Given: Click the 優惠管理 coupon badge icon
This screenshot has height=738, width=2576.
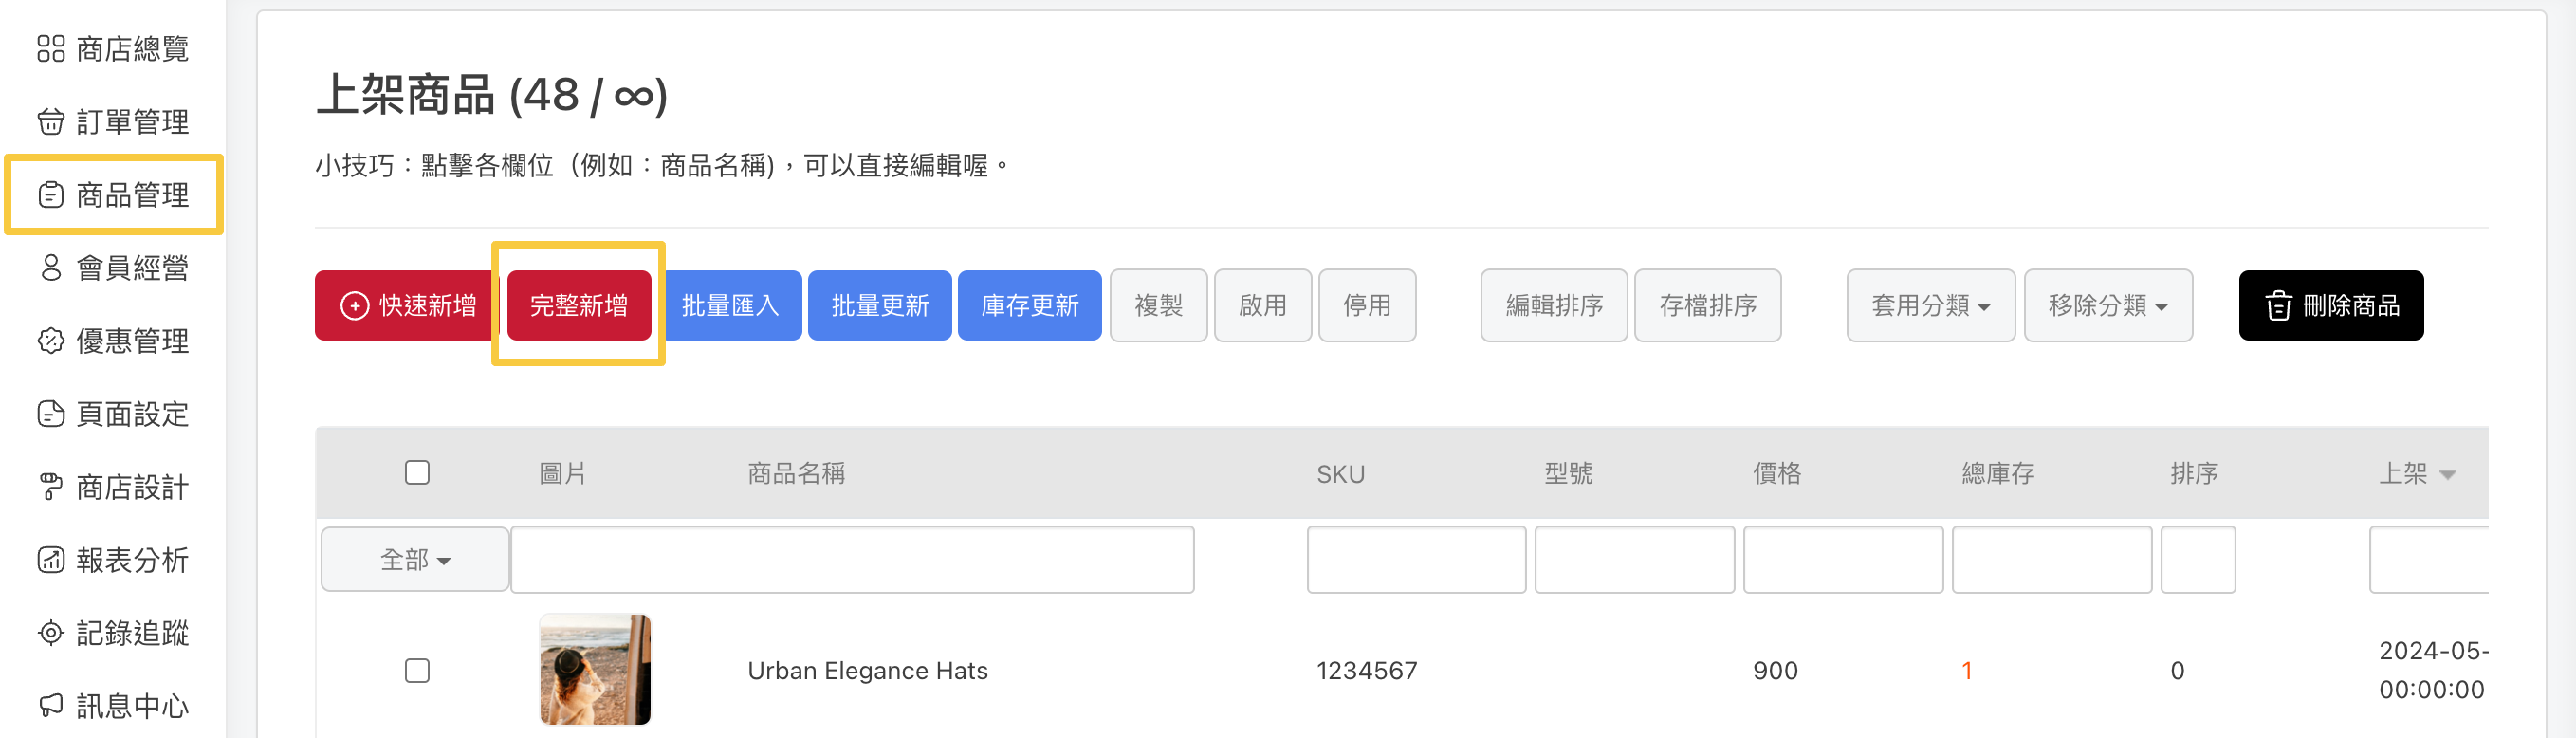Looking at the screenshot, I should tap(51, 341).
